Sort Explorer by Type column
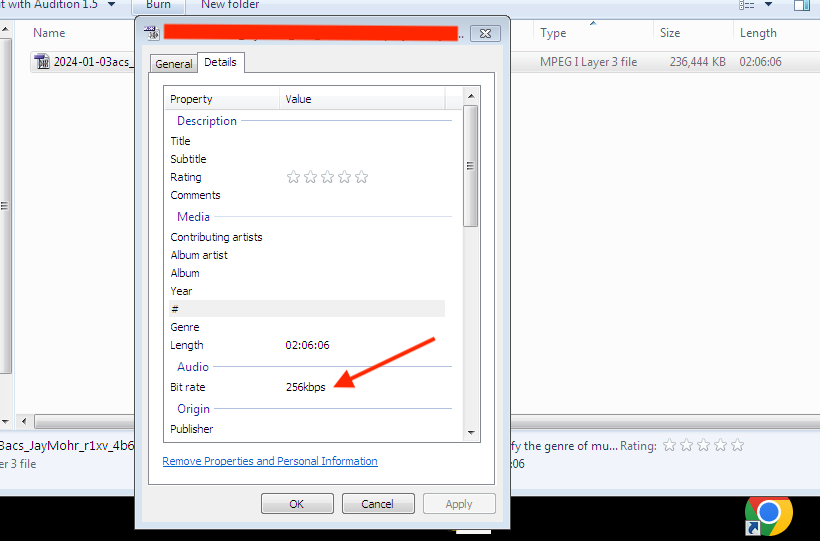 593,33
